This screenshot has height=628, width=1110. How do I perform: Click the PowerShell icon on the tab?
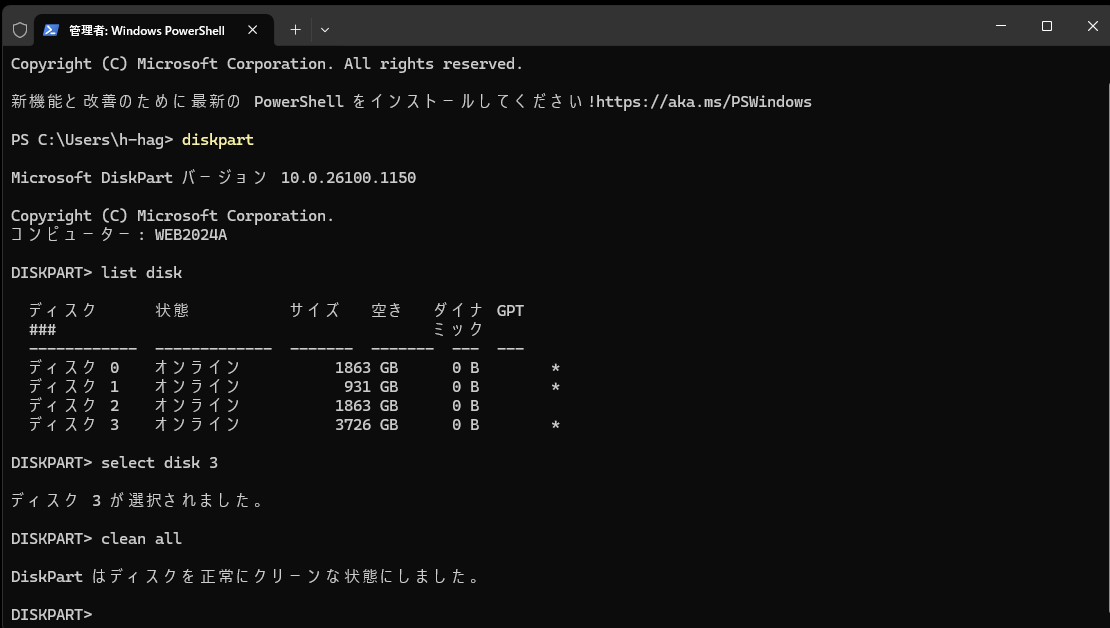51,30
